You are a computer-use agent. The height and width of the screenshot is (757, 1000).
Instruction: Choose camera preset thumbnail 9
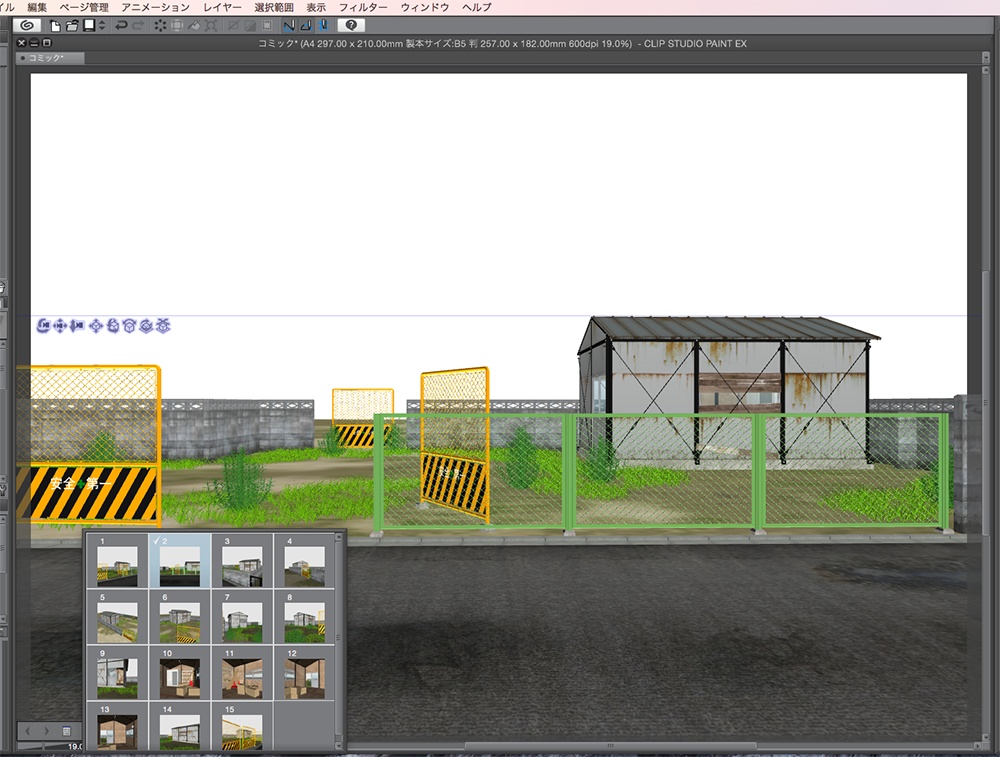[x=117, y=673]
